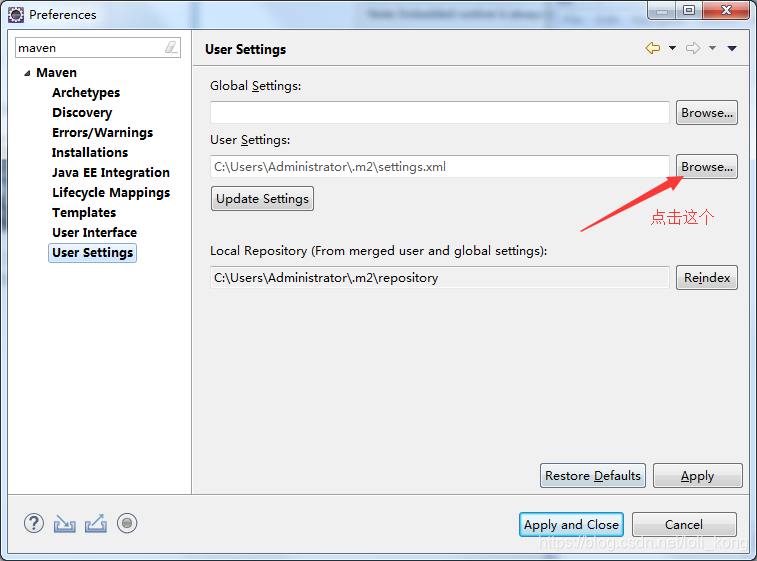Click the Reindex button
Viewport: 757px width, 561px height.
[707, 278]
